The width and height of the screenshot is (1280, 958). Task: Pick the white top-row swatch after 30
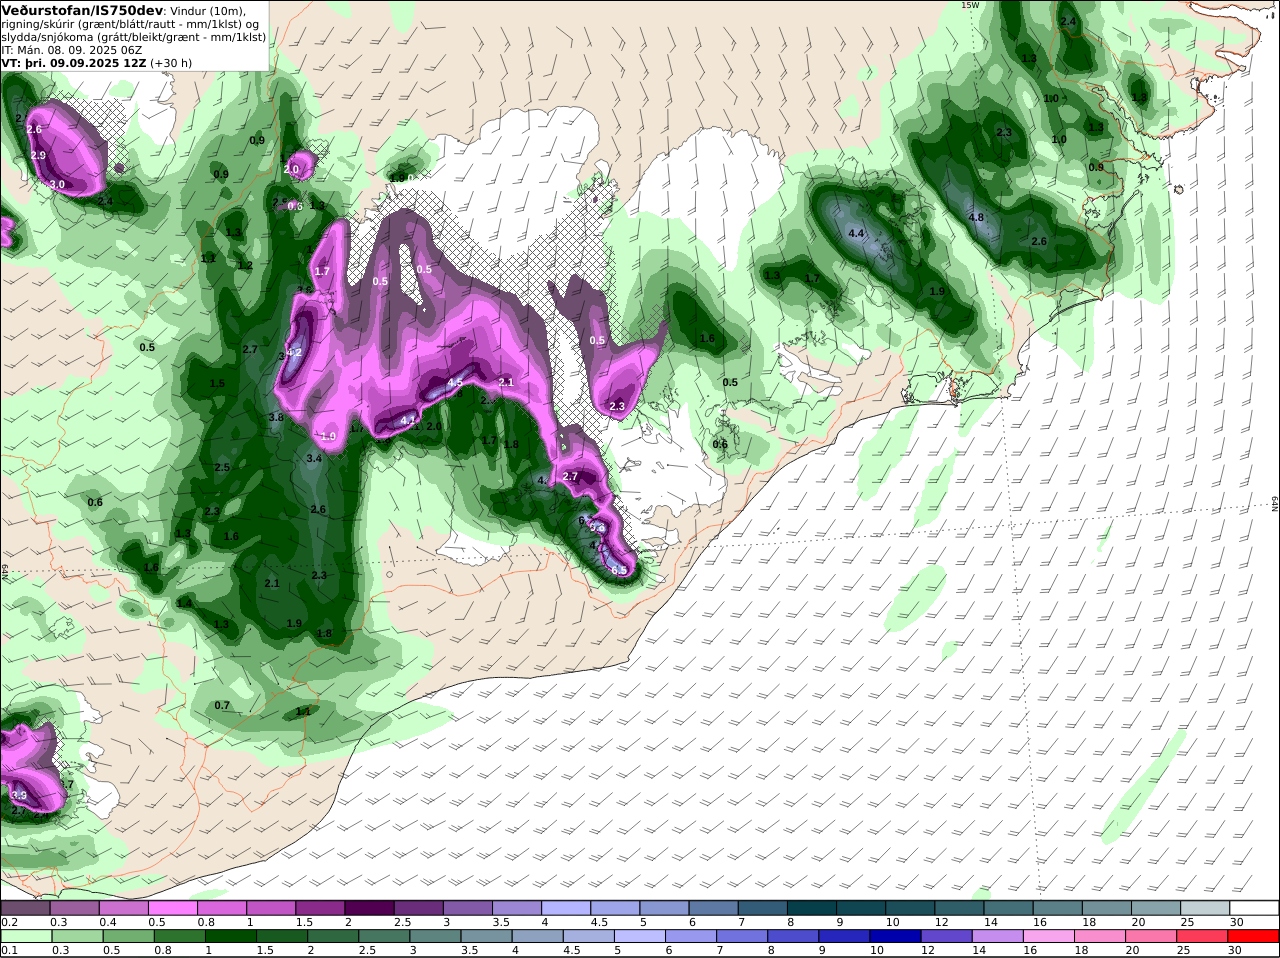pos(1255,908)
